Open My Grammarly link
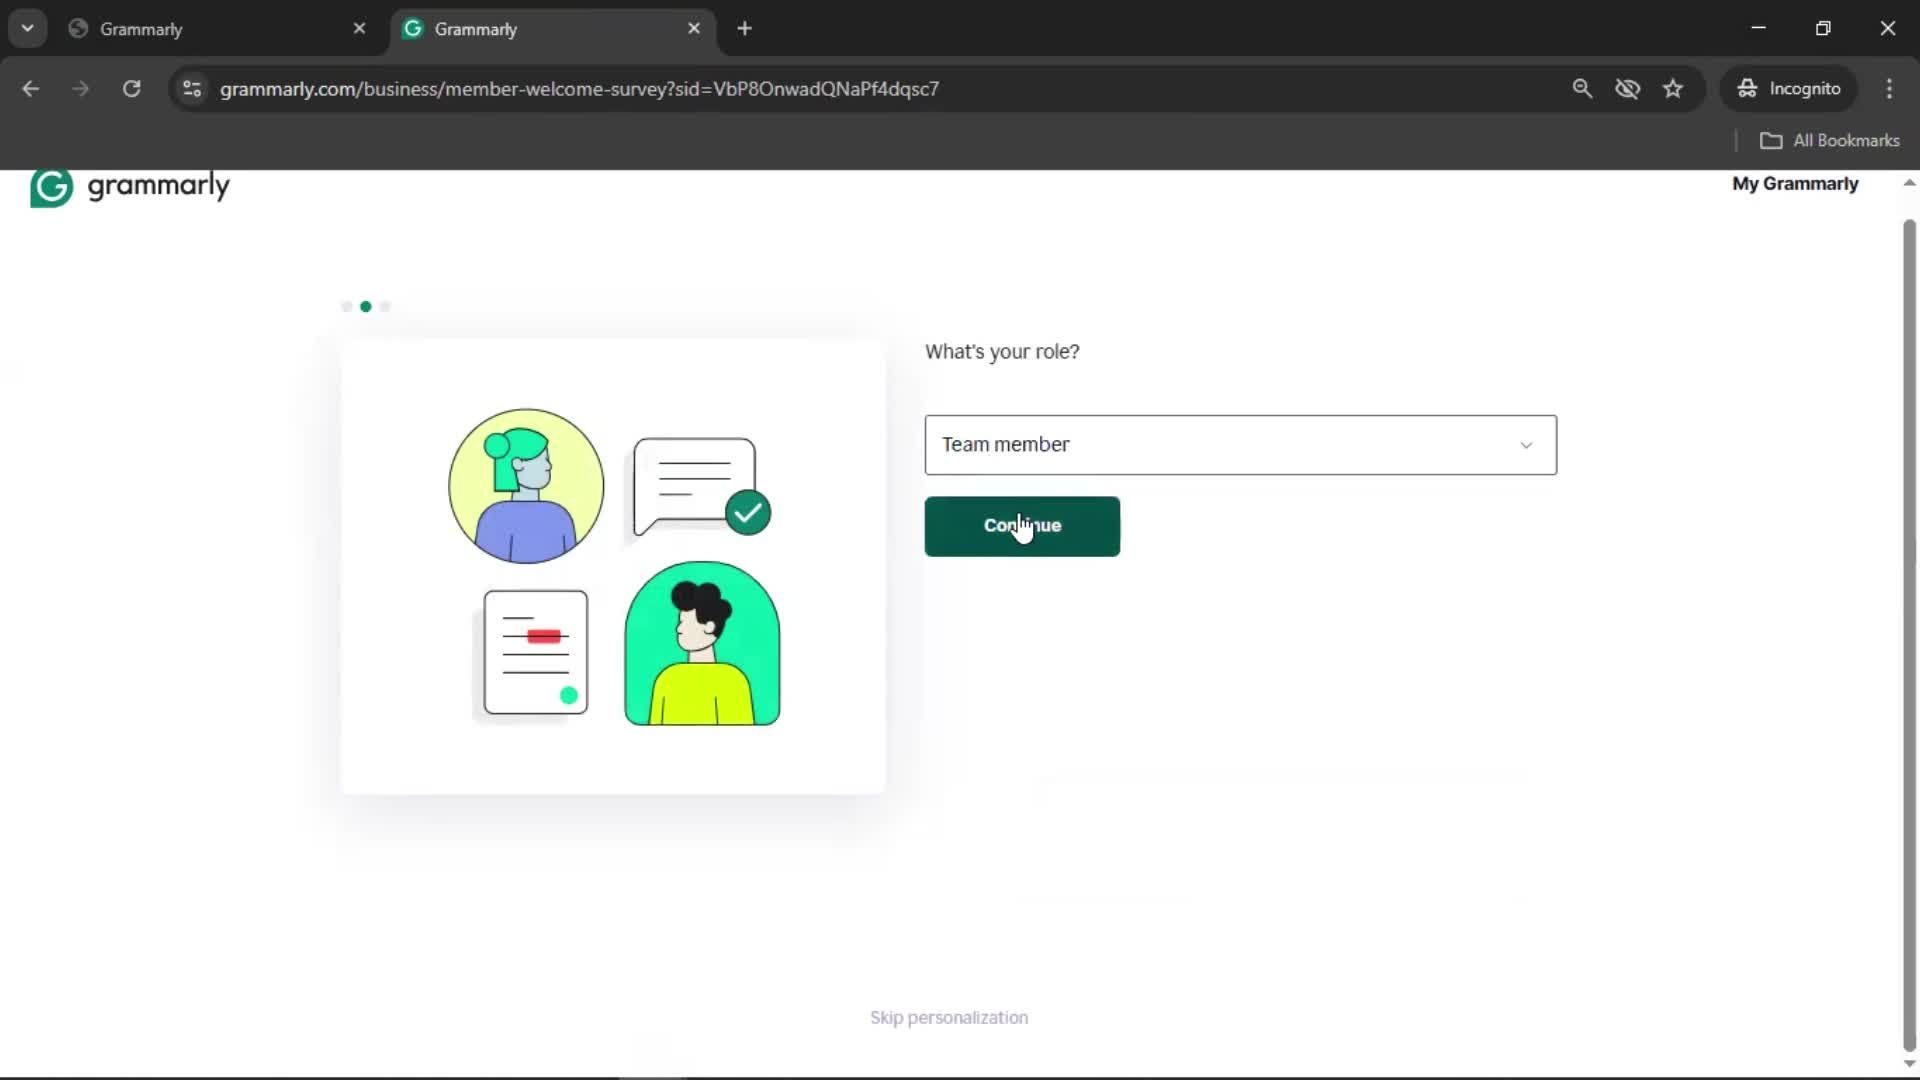1920x1080 pixels. pos(1794,184)
